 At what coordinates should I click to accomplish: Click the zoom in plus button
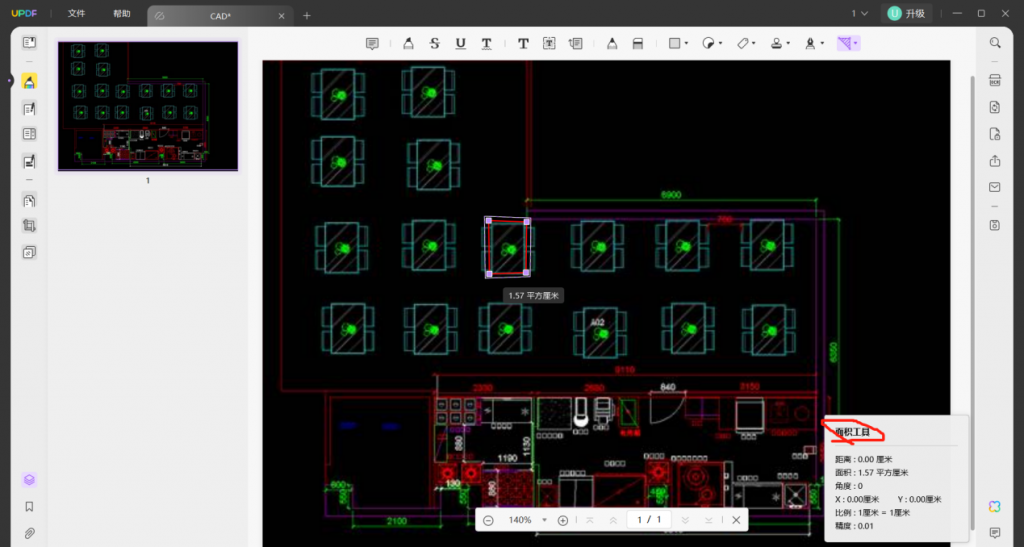tap(563, 520)
